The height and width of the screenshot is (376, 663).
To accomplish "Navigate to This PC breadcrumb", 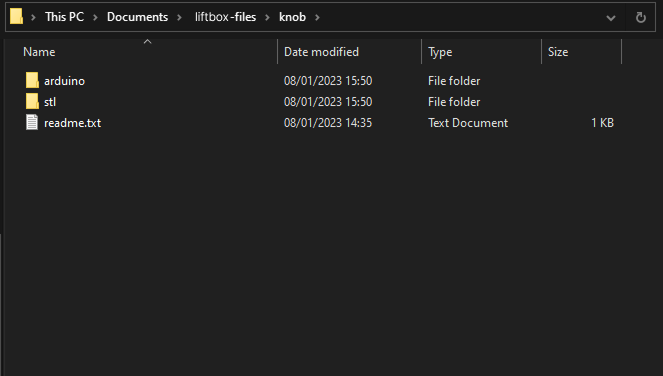I will 64,17.
